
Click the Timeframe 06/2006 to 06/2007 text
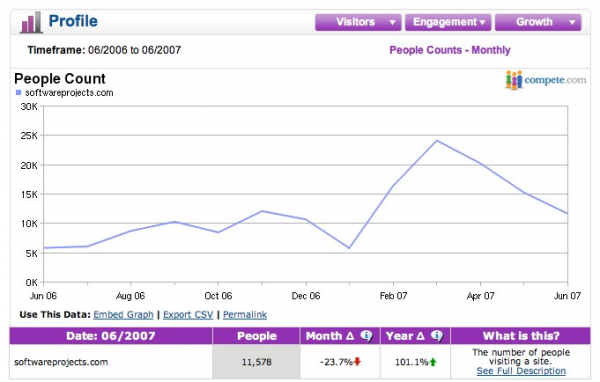point(104,50)
